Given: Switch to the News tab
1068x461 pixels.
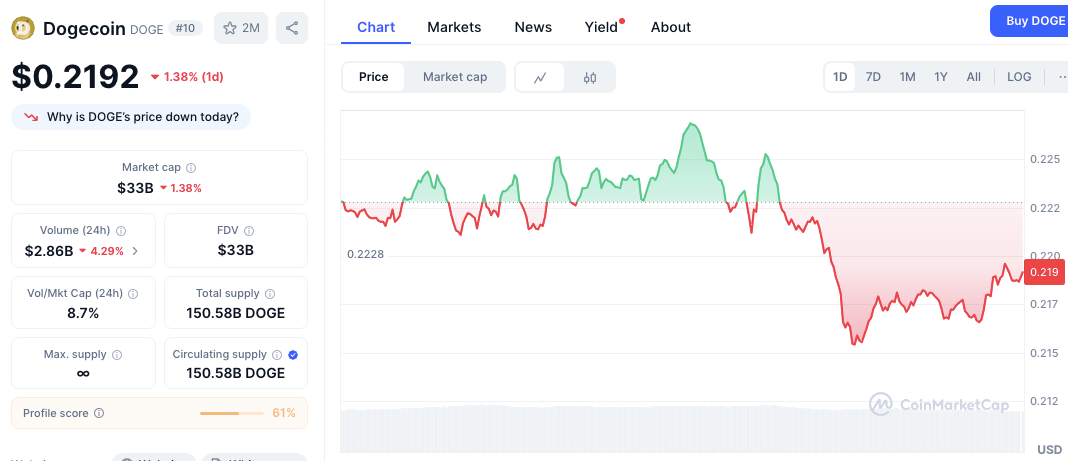Looking at the screenshot, I should pos(533,27).
